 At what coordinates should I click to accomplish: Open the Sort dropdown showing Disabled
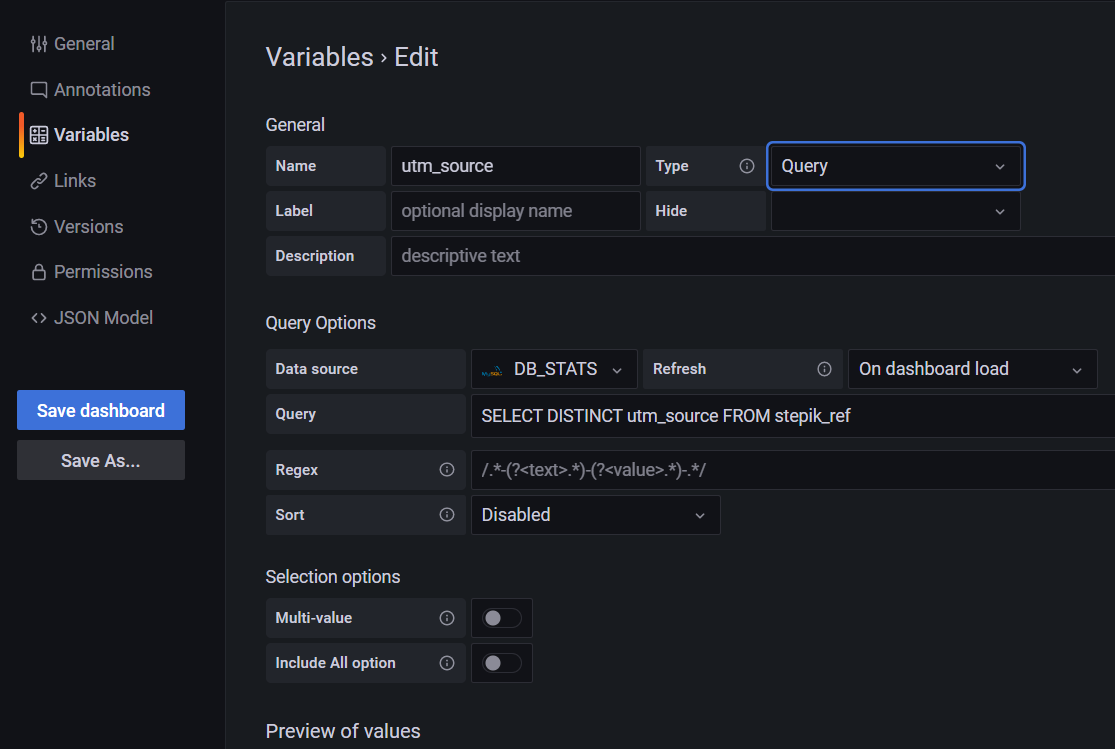[595, 515]
